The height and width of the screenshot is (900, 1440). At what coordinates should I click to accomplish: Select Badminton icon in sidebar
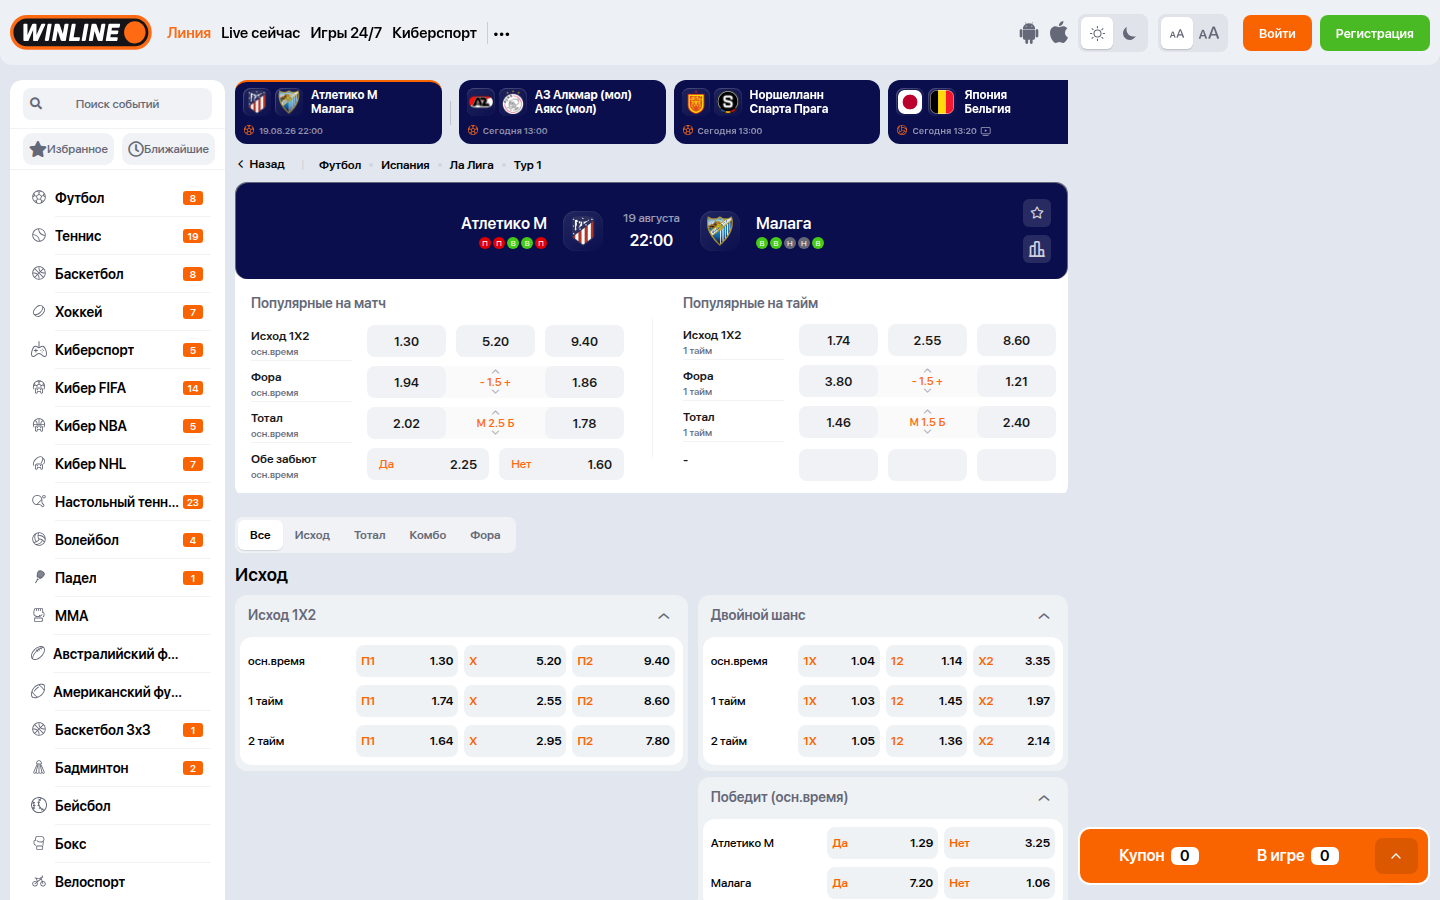[39, 767]
